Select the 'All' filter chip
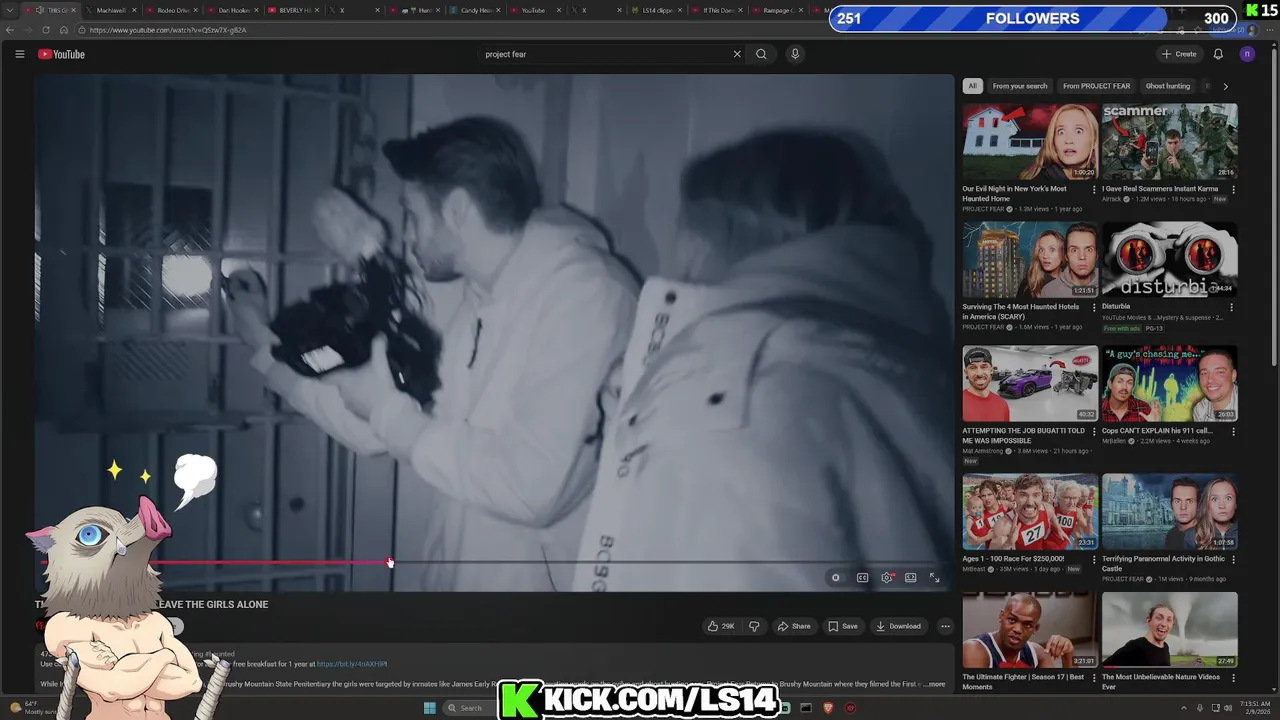Image resolution: width=1280 pixels, height=720 pixels. pos(972,86)
